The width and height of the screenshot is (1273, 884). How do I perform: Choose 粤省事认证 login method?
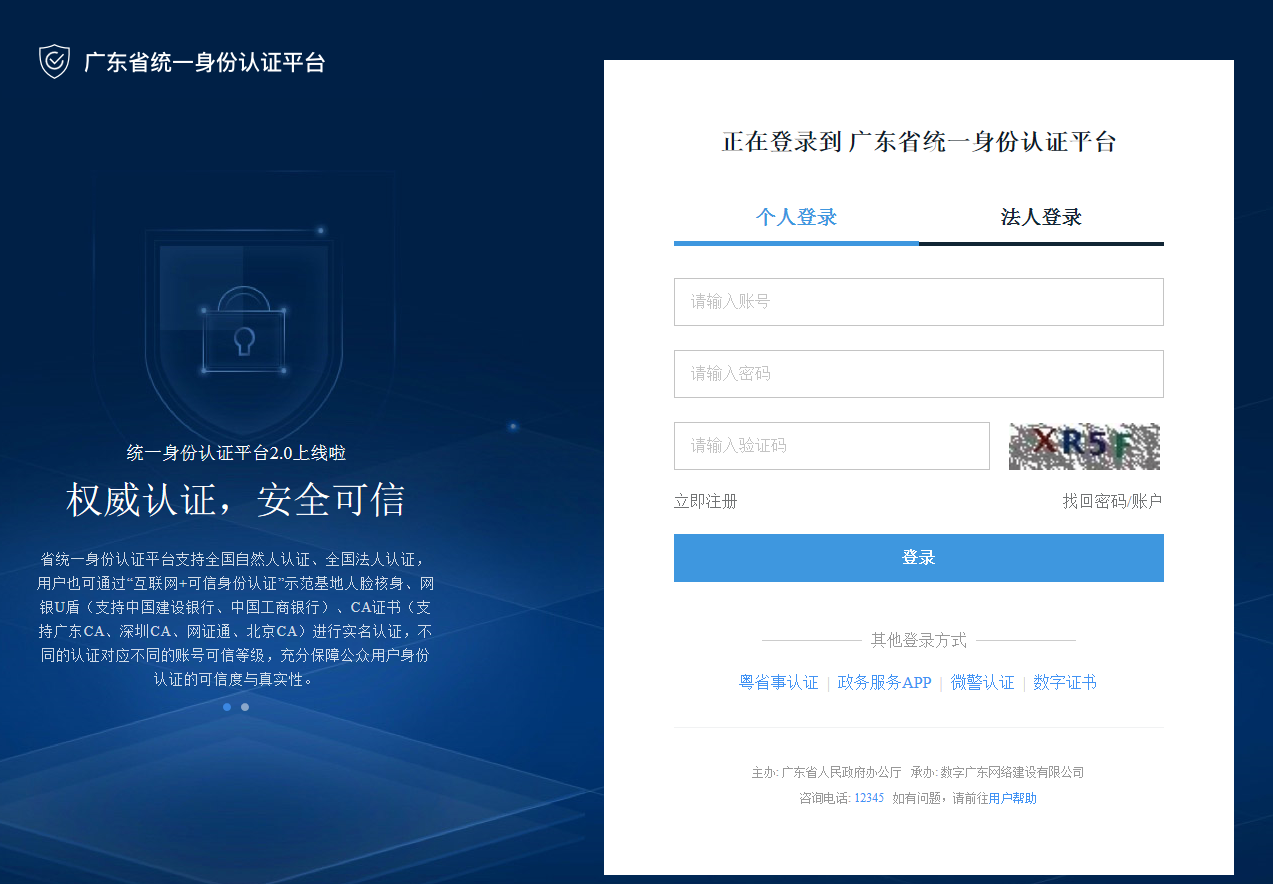point(778,683)
